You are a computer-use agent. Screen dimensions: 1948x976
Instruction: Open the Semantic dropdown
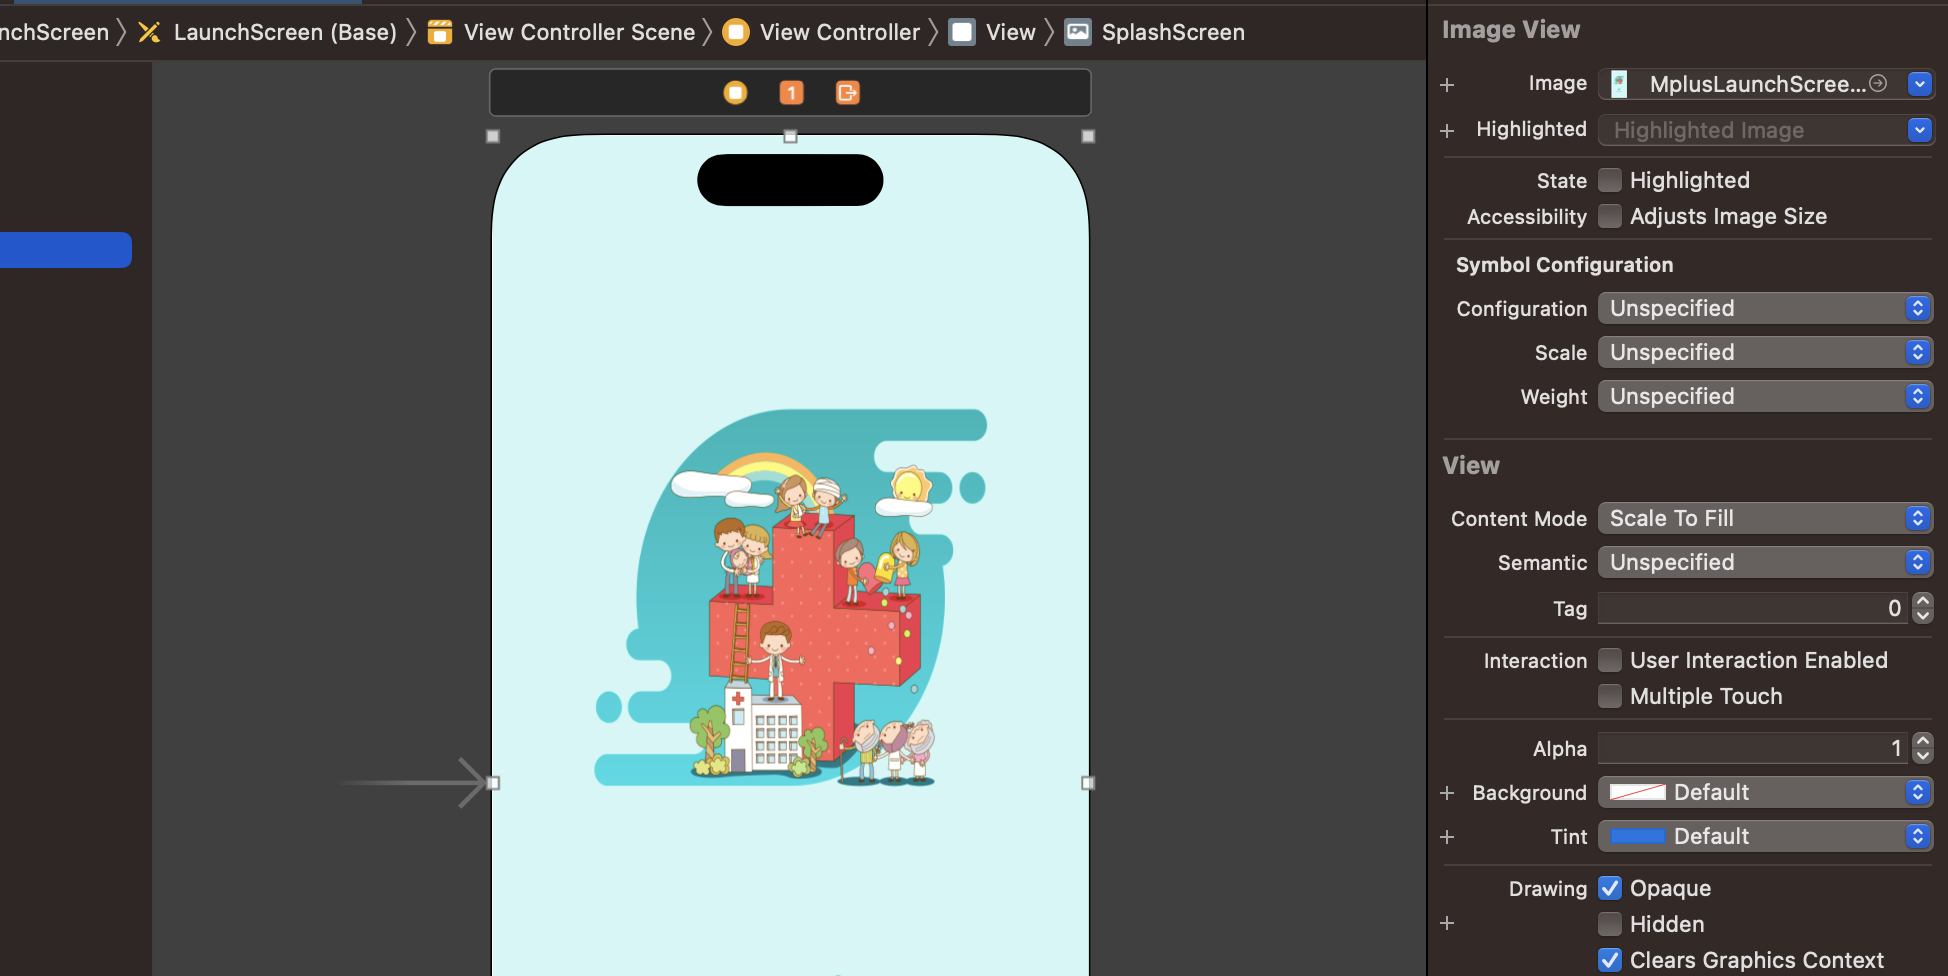[x=1765, y=562]
